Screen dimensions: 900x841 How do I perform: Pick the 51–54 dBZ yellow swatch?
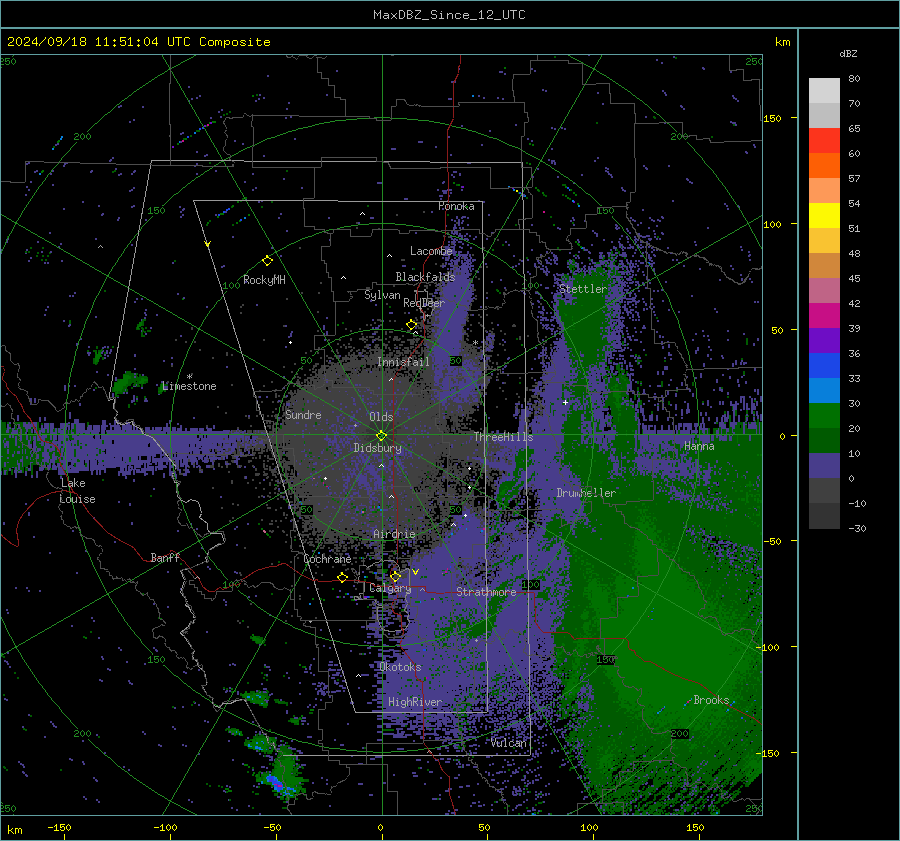click(x=824, y=216)
